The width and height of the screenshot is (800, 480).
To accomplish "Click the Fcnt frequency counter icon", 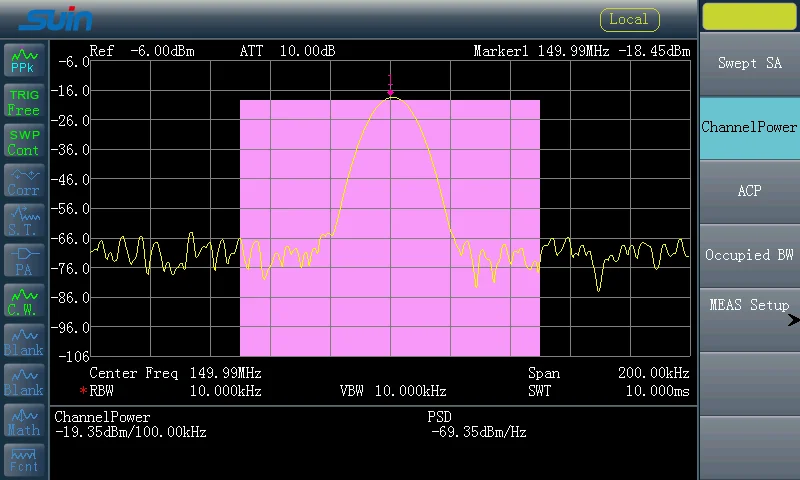I will point(23,460).
